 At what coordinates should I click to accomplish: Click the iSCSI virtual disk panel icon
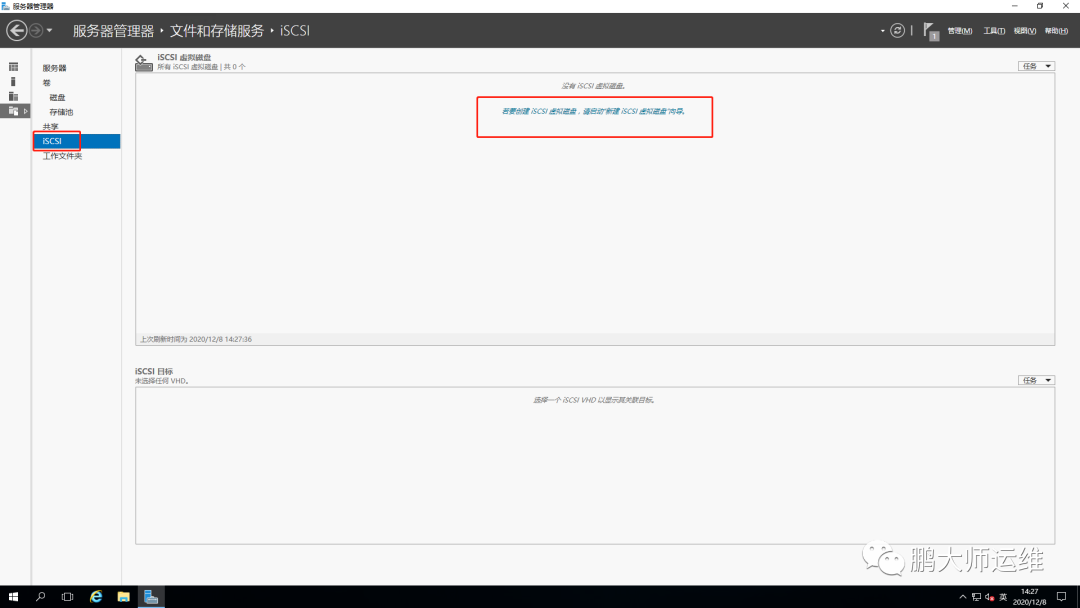pos(143,63)
